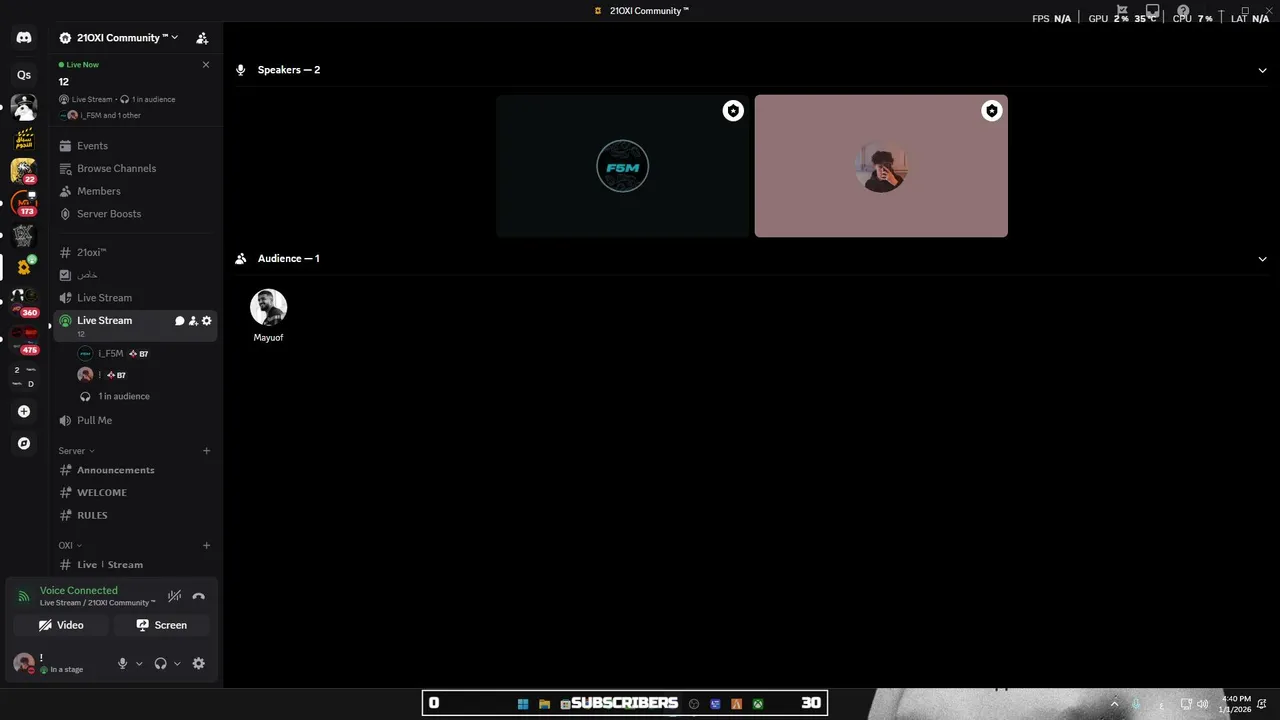Open taskbar clock showing 4:40 PM
The image size is (1280, 720).
tap(1236, 704)
